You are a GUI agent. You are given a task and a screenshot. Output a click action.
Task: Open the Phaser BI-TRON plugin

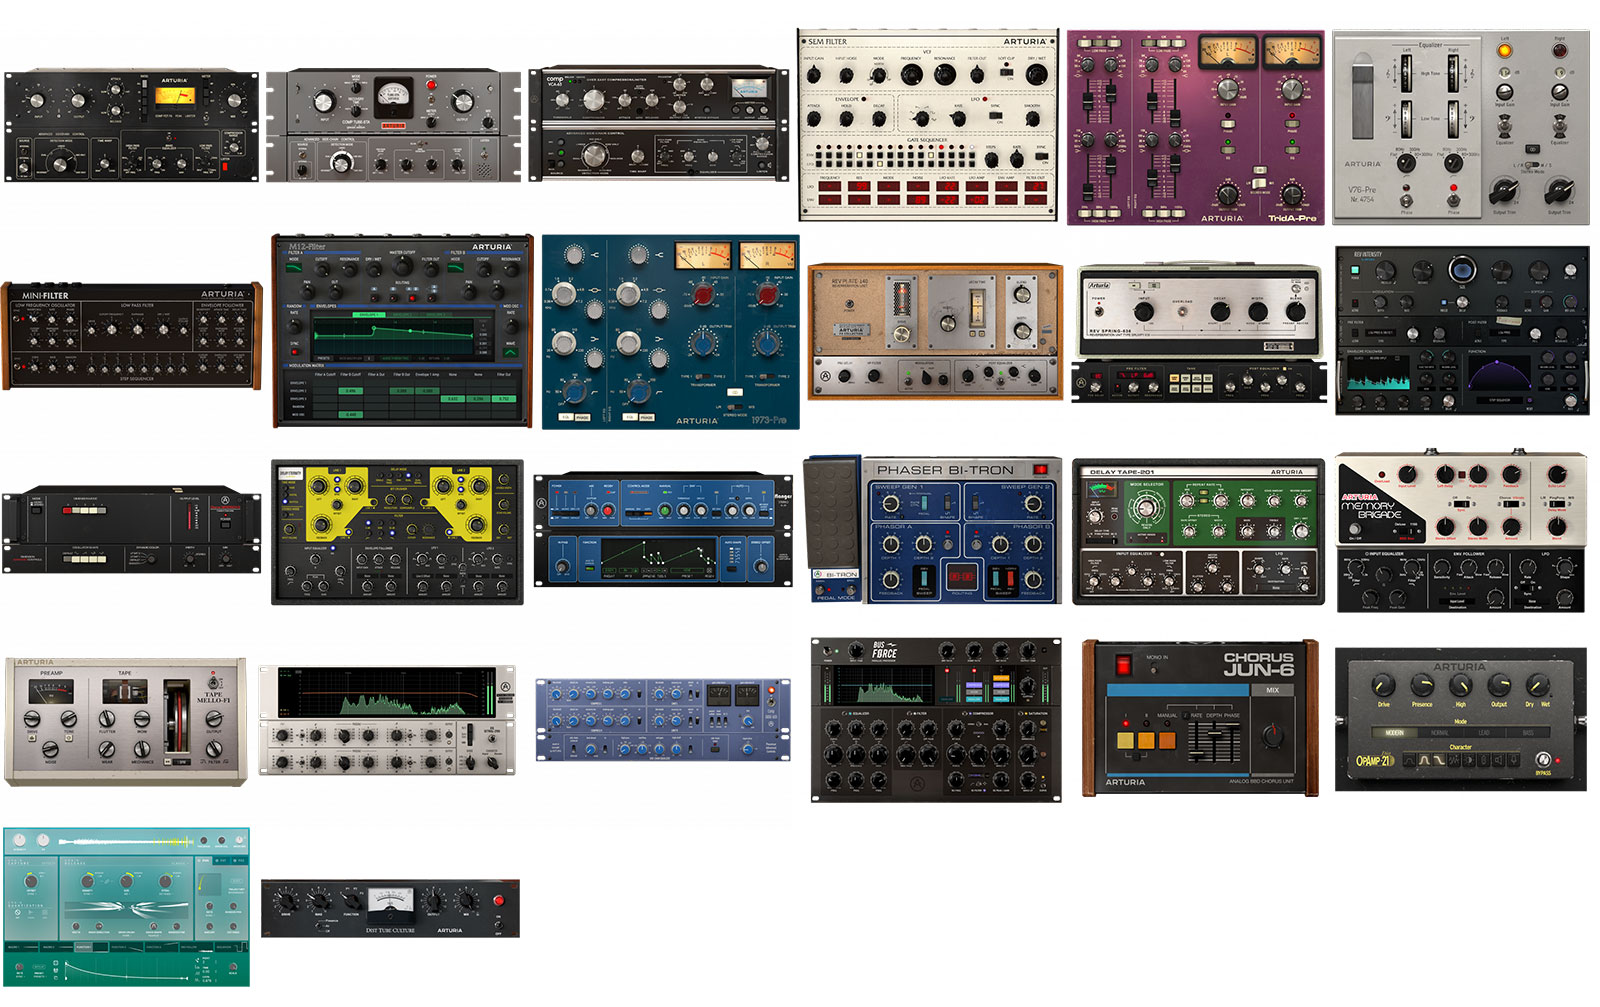[933, 529]
